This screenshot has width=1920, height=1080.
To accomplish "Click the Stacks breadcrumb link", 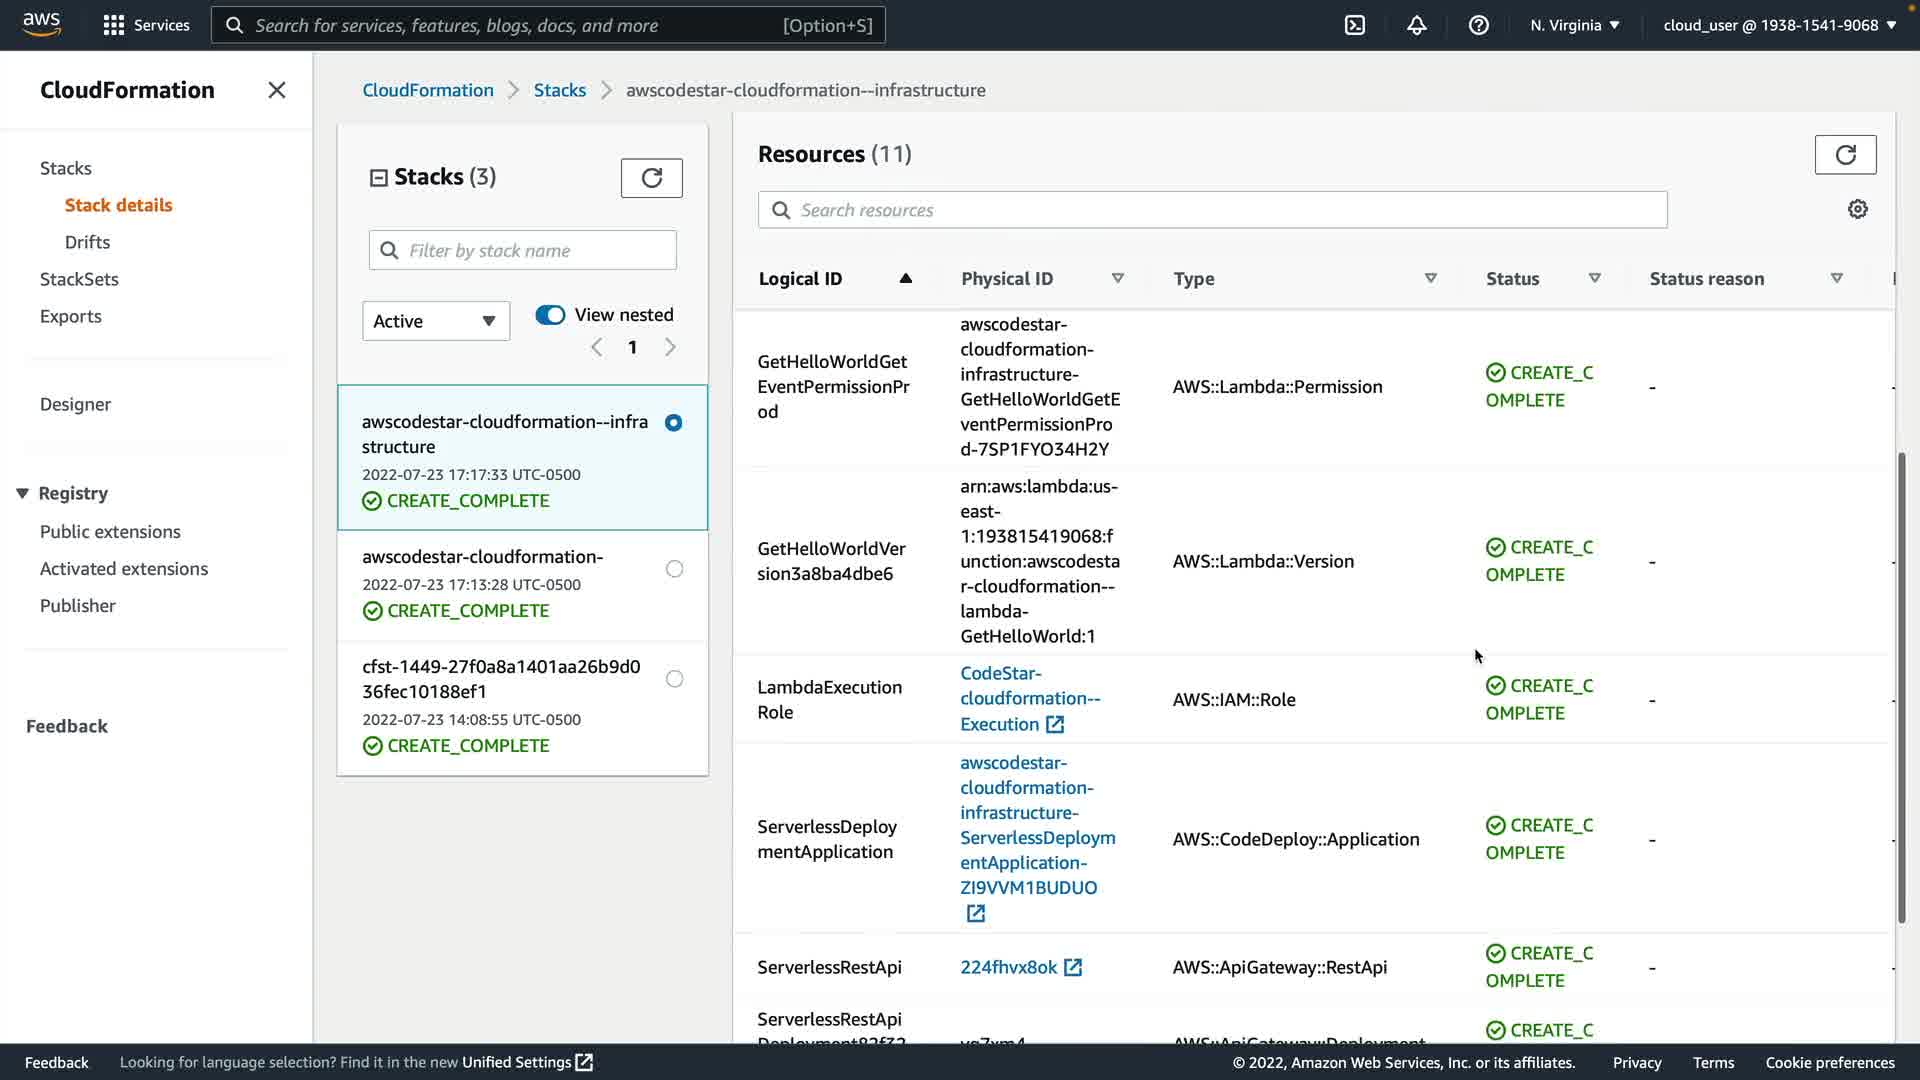I will pyautogui.click(x=559, y=90).
